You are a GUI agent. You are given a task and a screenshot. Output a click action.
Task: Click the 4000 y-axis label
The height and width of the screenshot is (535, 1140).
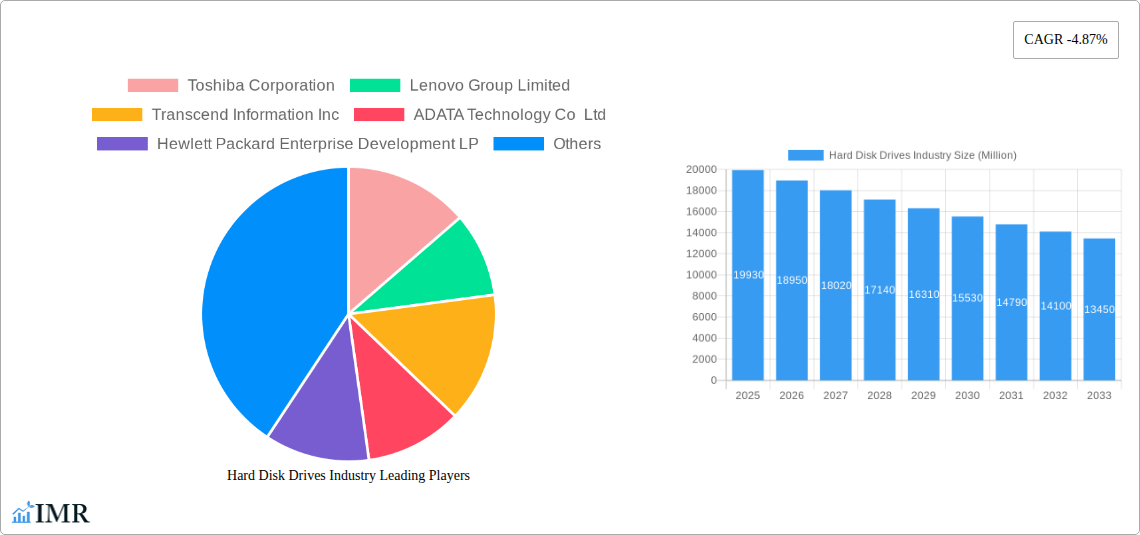[x=705, y=338]
